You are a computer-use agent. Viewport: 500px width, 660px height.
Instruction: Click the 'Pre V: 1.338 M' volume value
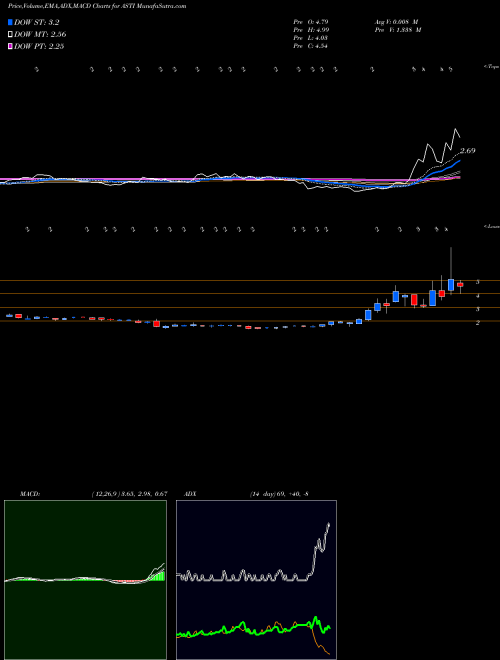399,30
